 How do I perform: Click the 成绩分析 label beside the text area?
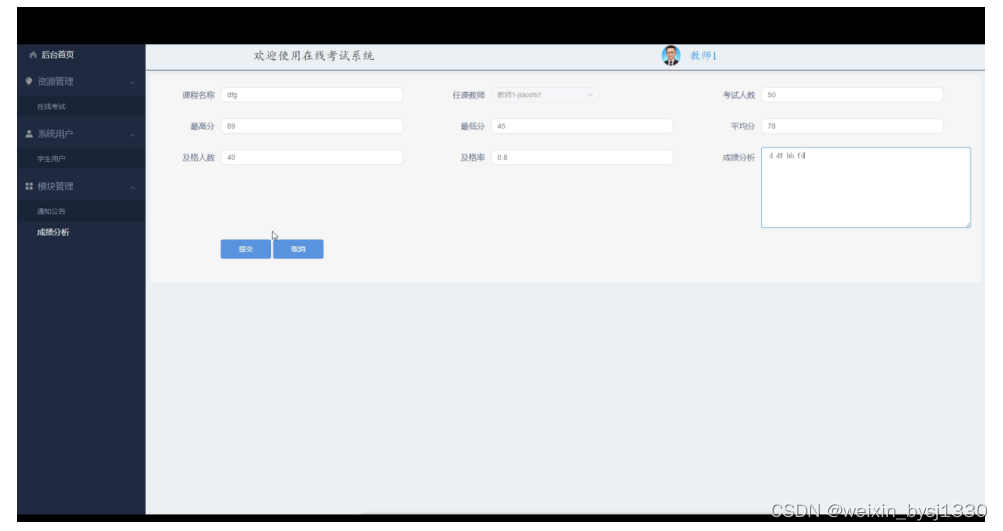(x=739, y=157)
